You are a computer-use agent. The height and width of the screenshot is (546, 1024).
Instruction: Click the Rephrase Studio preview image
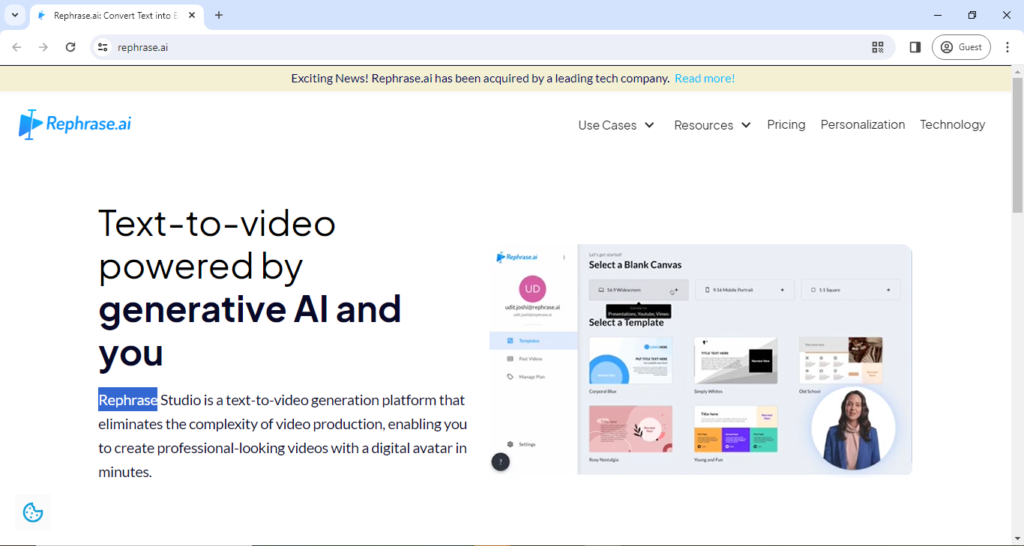pyautogui.click(x=700, y=360)
